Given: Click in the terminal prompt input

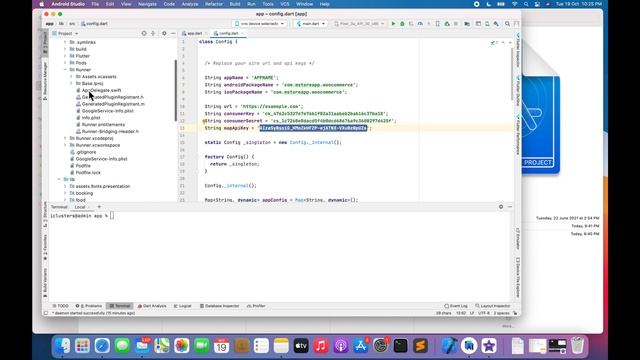Looking at the screenshot, I should pos(112,216).
